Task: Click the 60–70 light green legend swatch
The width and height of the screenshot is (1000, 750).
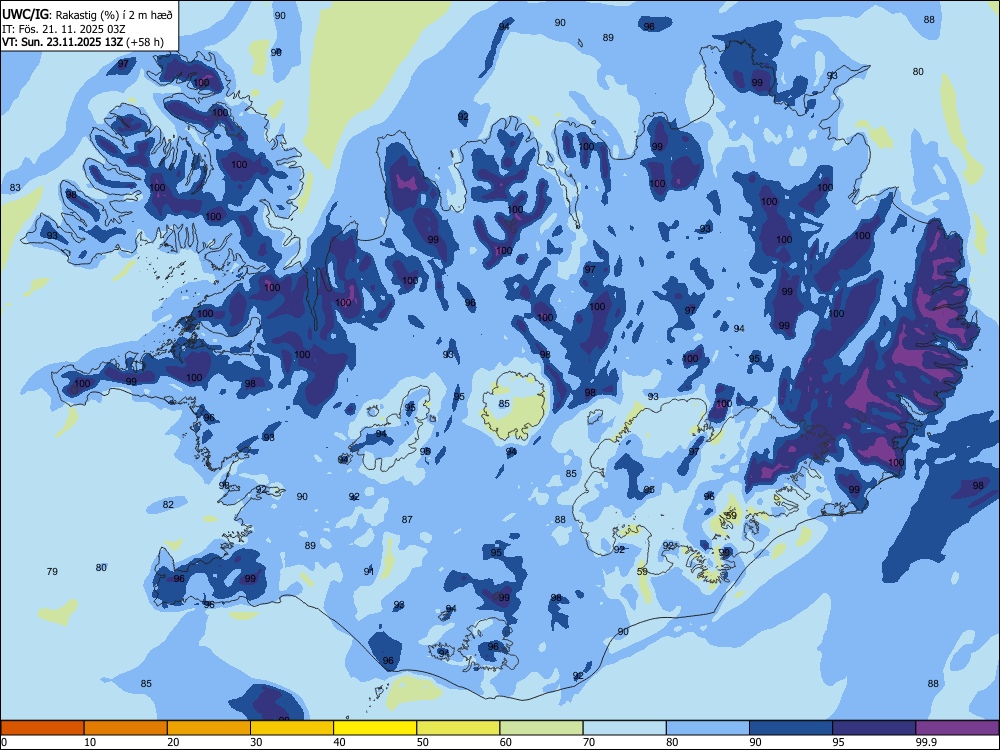Action: [541, 728]
